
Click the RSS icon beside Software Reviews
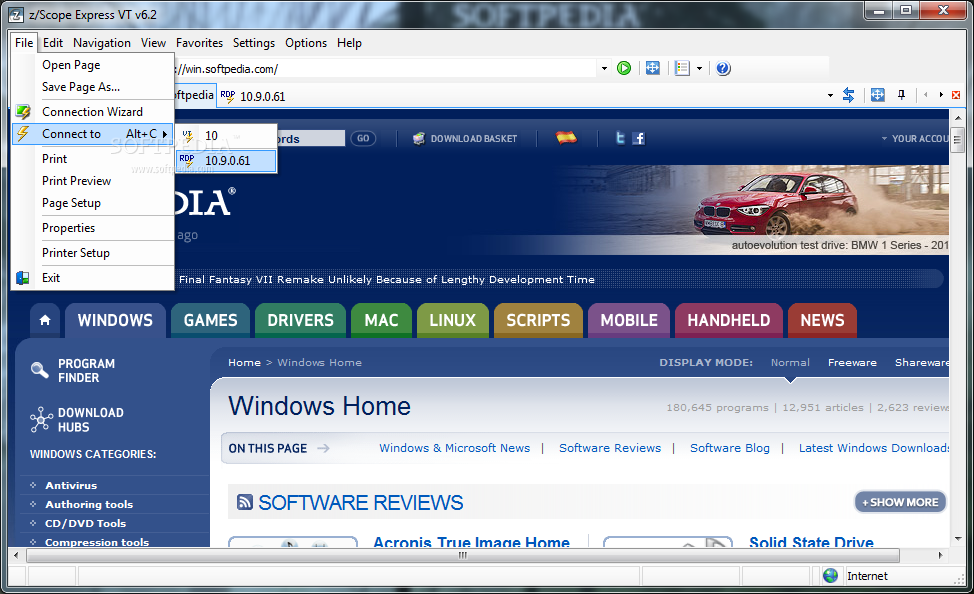pos(245,502)
